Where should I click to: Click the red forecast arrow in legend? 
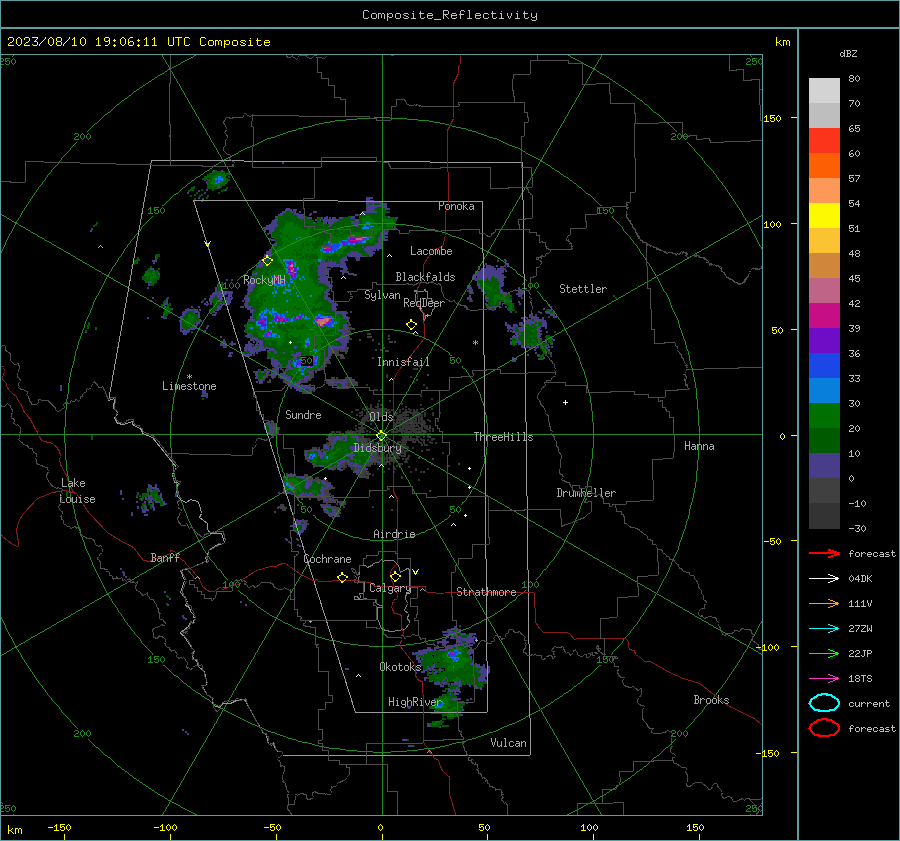(x=824, y=553)
